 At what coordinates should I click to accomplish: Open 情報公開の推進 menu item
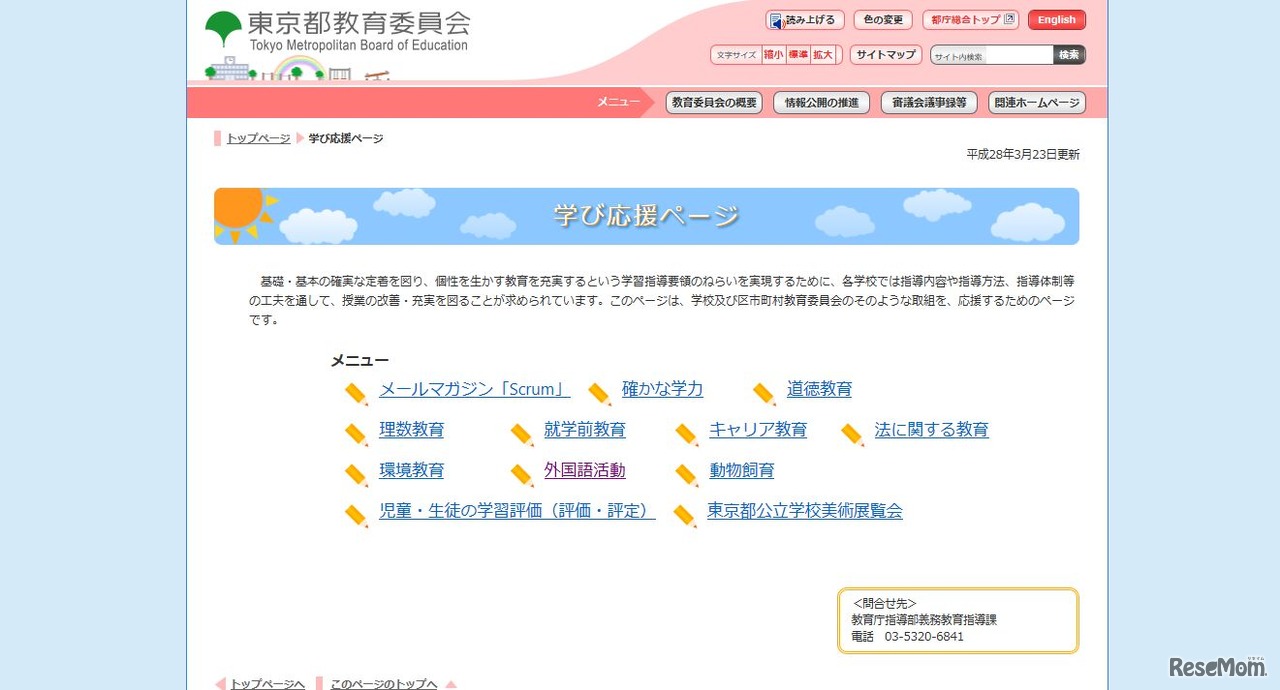[x=821, y=102]
